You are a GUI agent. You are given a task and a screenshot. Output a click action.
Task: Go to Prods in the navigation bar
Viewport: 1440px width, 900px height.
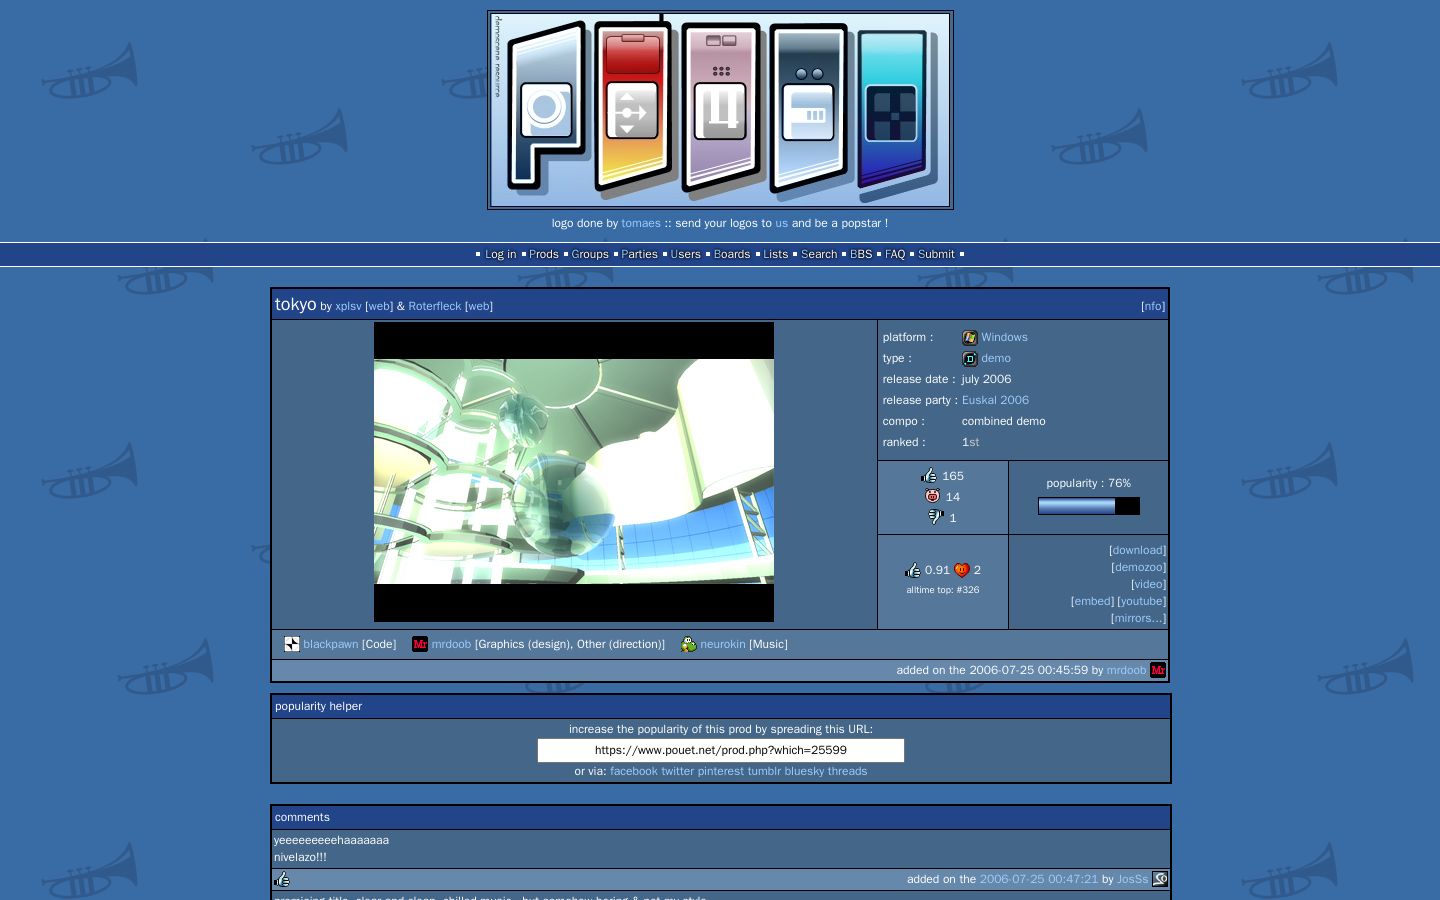coord(544,254)
